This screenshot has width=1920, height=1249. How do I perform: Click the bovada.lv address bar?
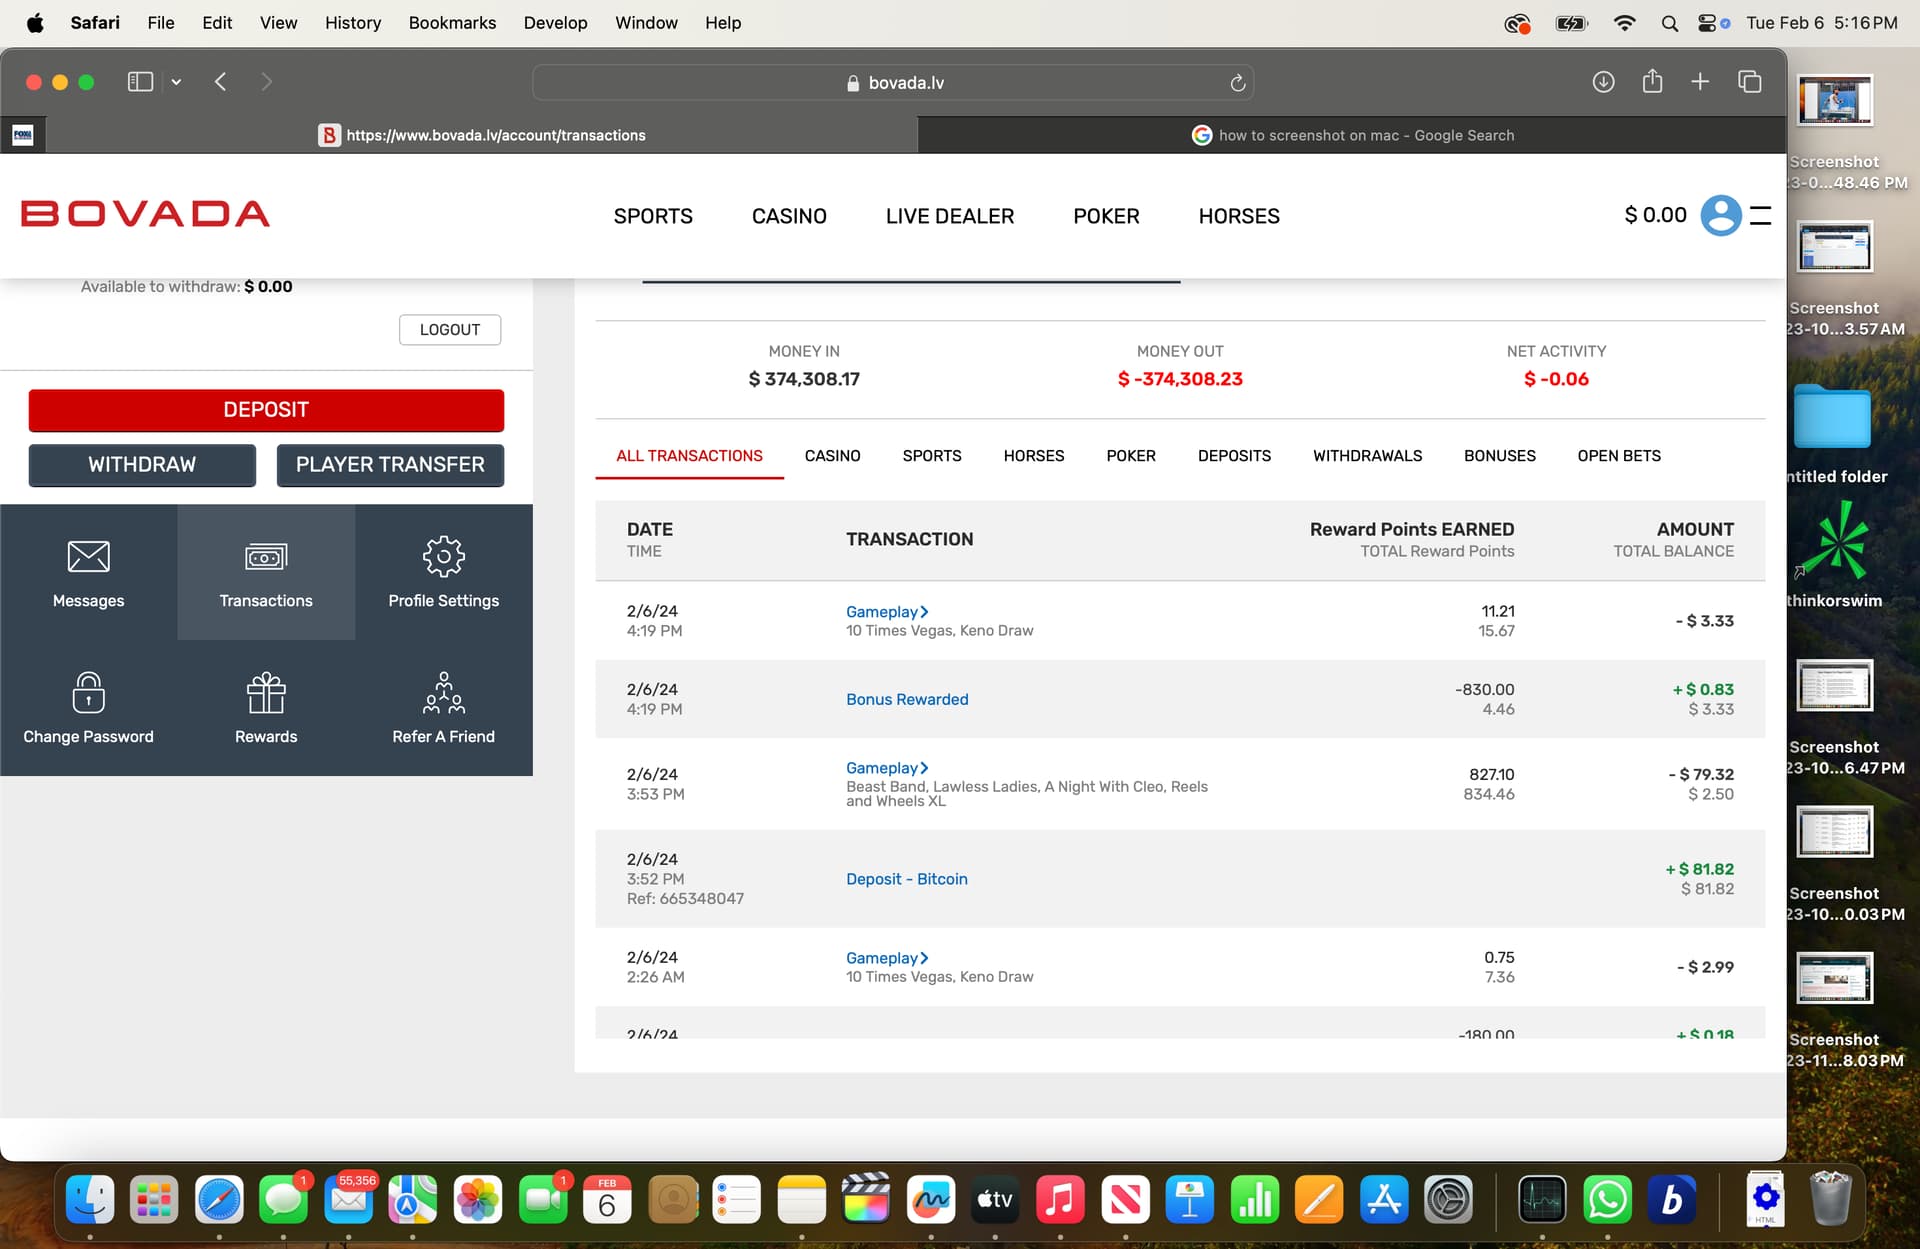pos(893,83)
